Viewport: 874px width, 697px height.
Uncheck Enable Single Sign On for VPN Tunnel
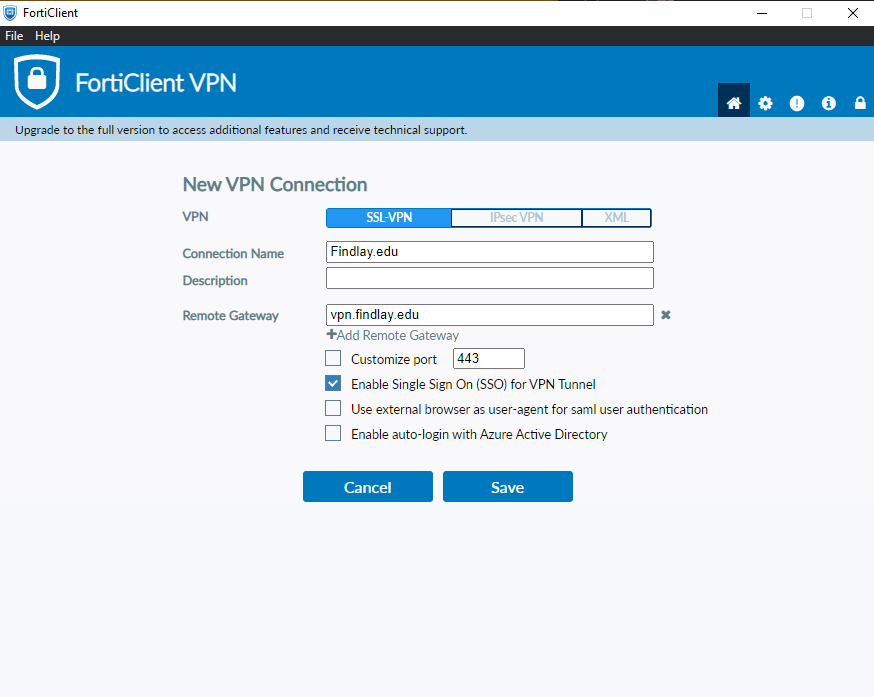tap(333, 383)
